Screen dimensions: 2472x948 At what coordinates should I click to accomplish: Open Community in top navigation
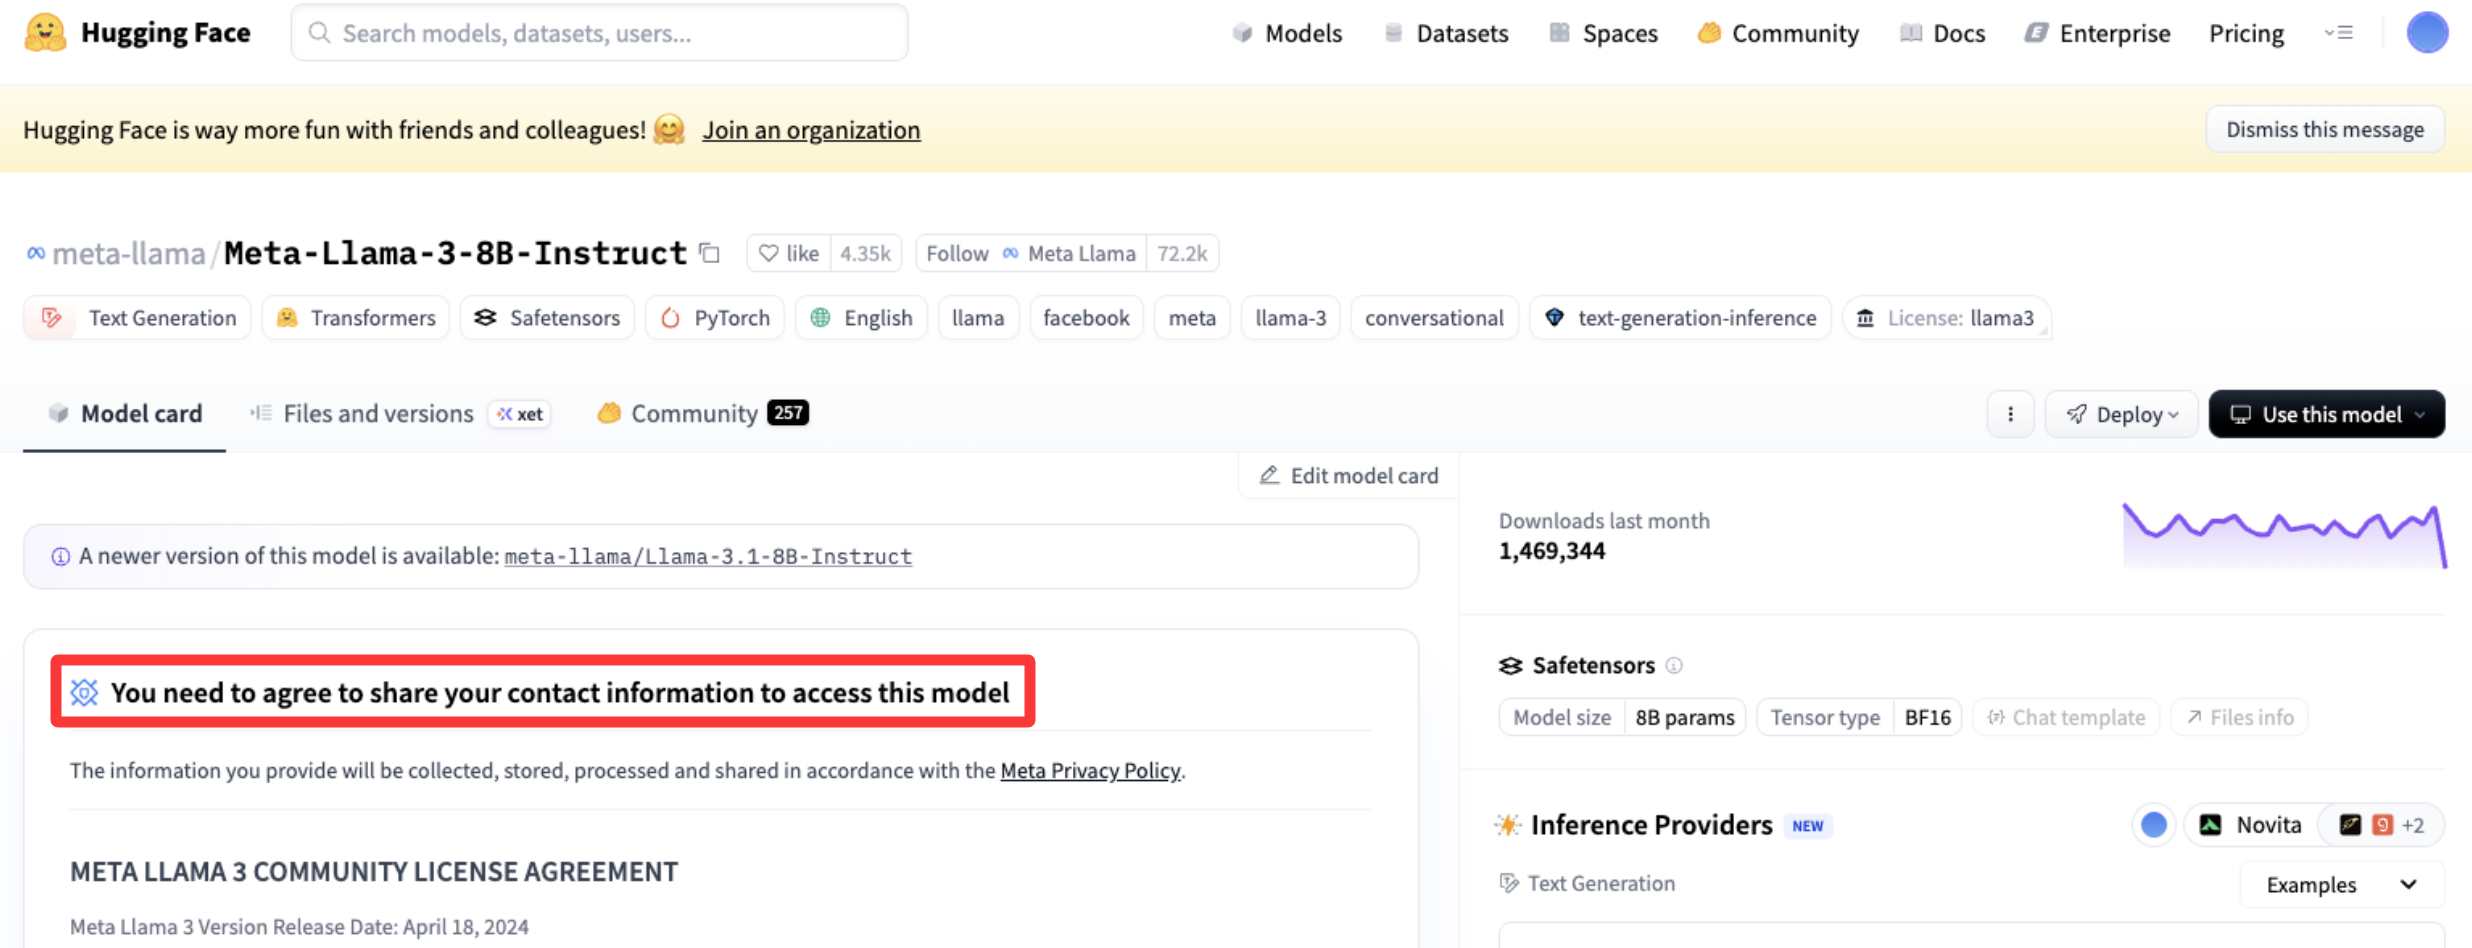1778,33
